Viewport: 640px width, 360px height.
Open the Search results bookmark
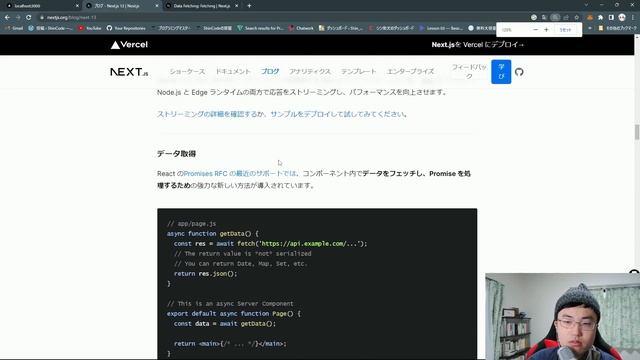point(260,28)
